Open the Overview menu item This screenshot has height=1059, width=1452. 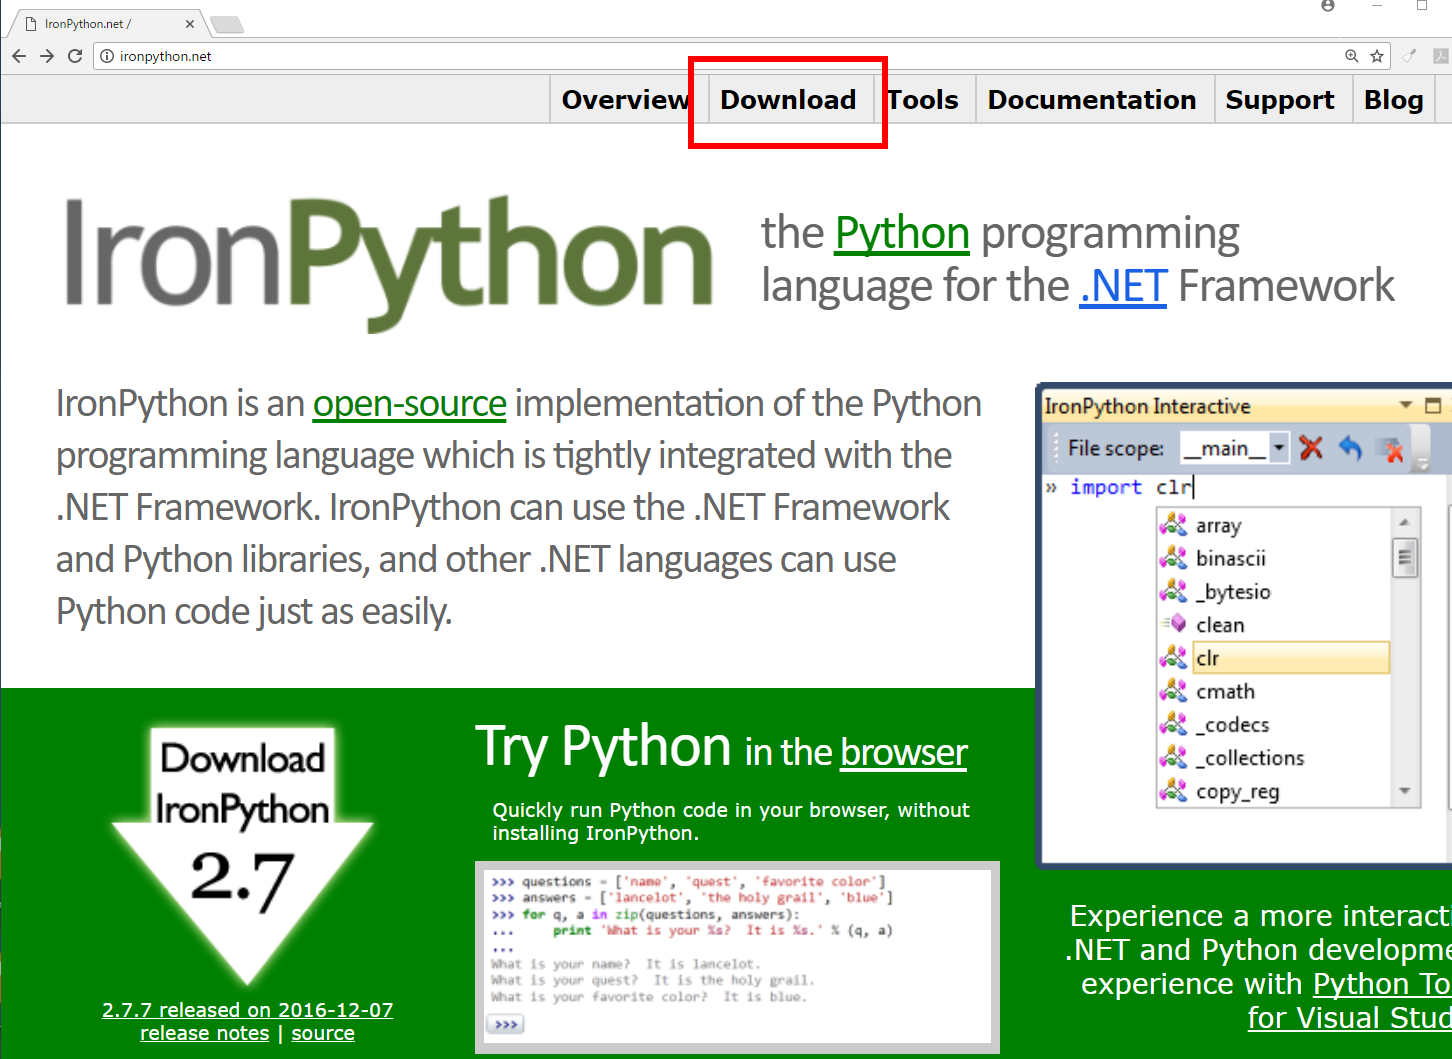pyautogui.click(x=625, y=100)
